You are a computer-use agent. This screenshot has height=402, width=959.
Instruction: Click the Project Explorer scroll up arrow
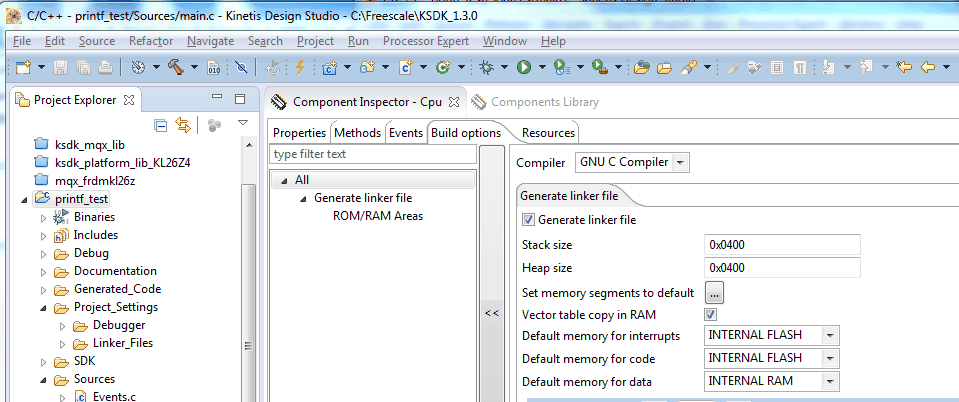click(249, 146)
